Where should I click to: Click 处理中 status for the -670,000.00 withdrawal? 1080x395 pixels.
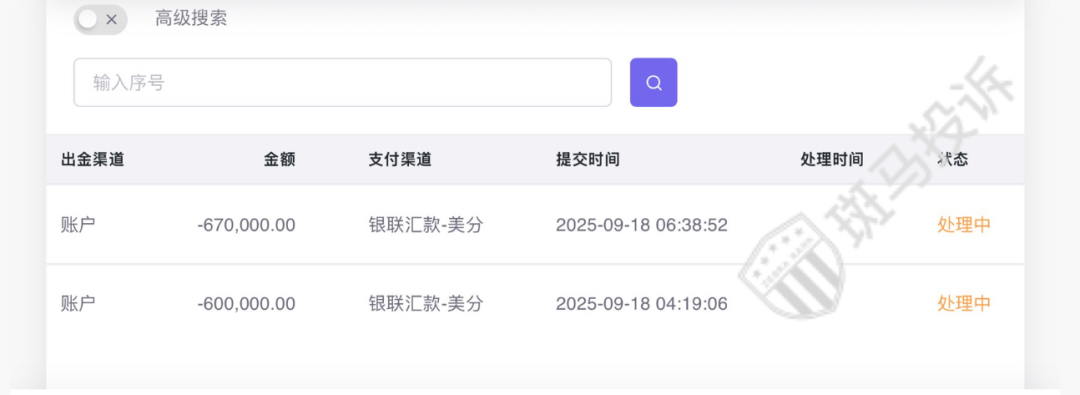pos(964,225)
